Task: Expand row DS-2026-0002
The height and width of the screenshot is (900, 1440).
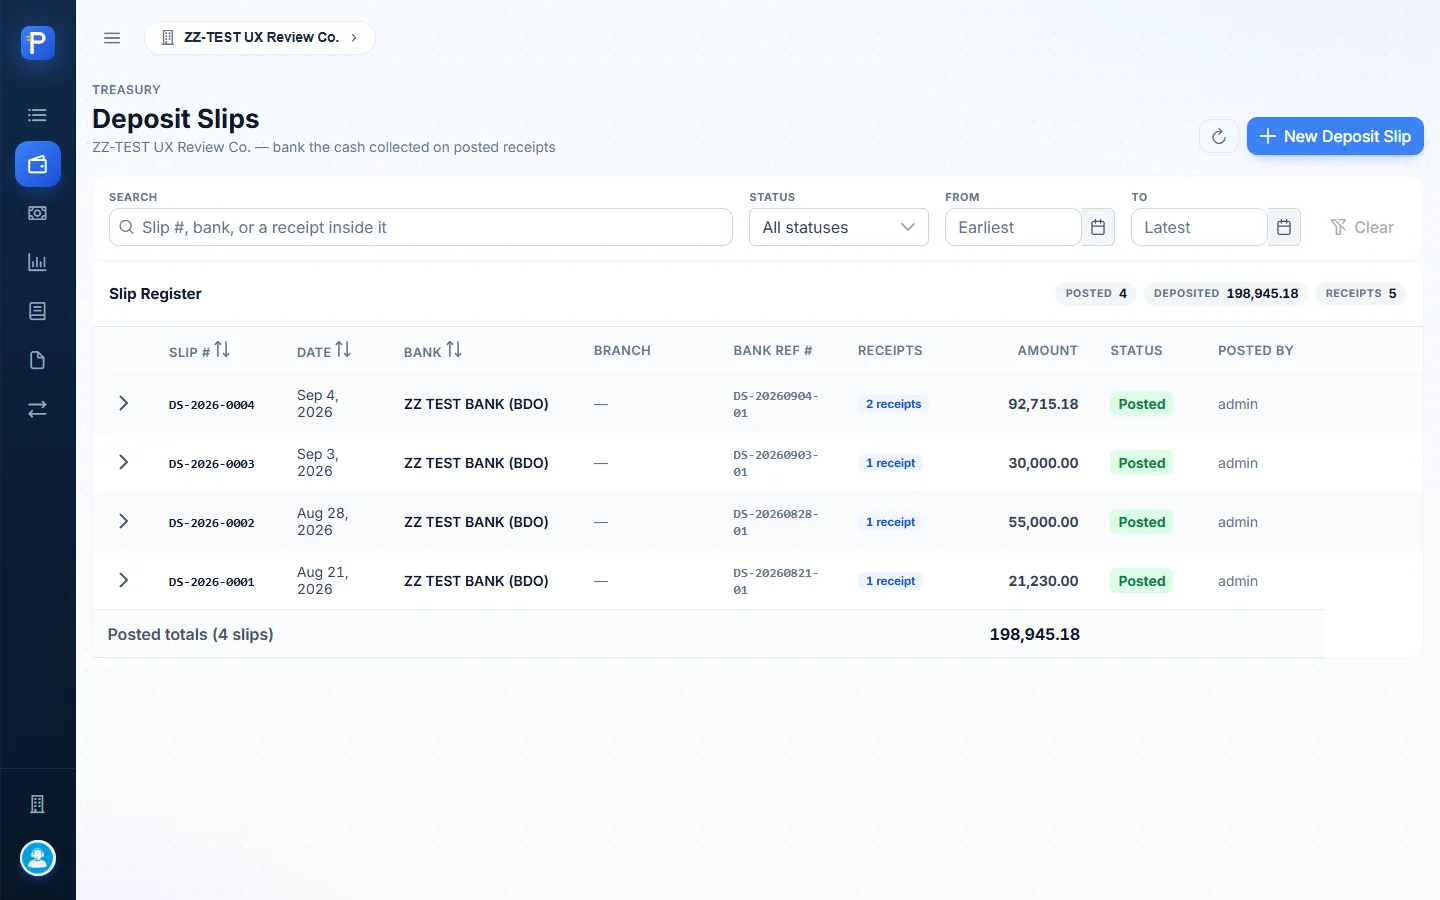Action: click(x=123, y=521)
